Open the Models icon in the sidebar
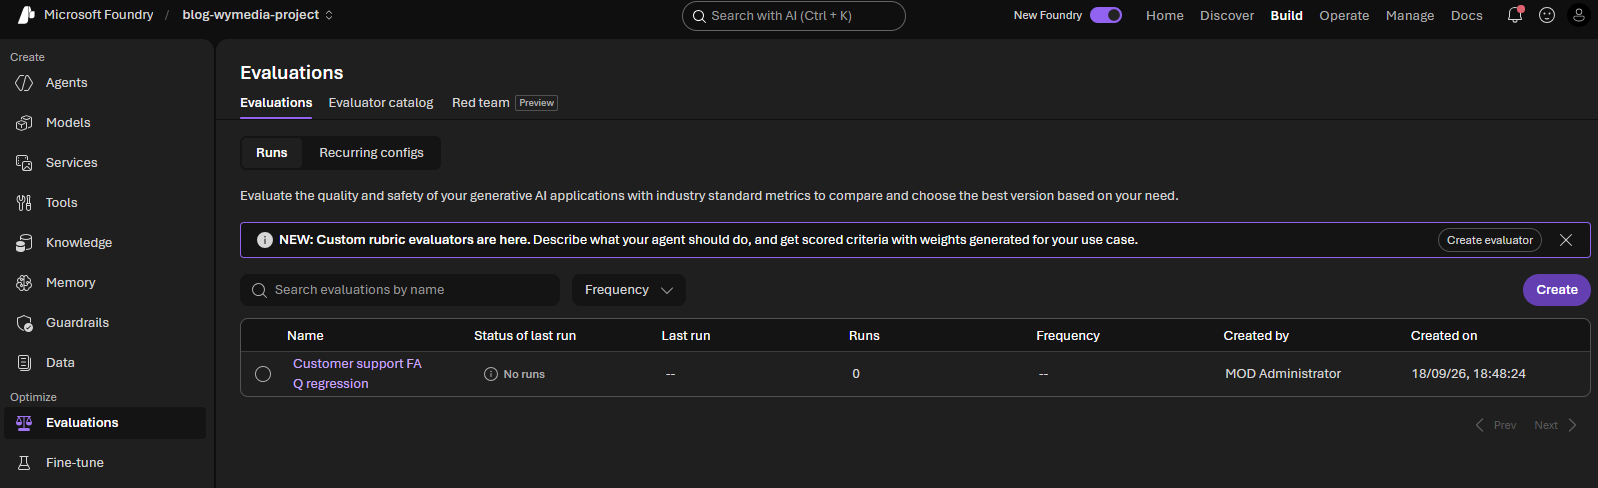The height and width of the screenshot is (488, 1598). point(25,123)
